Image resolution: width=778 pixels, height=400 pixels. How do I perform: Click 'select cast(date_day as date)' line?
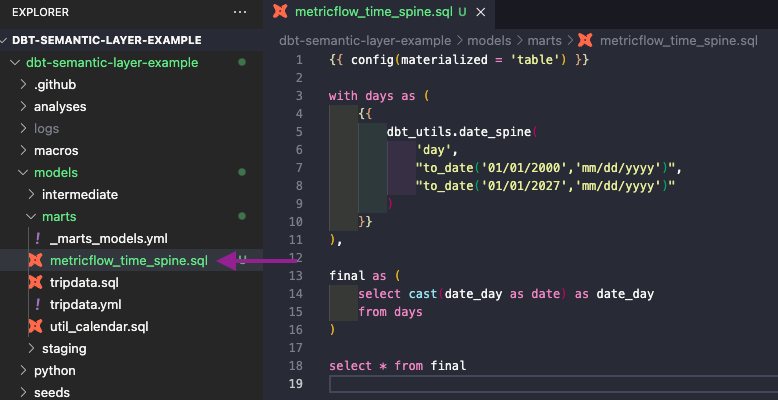point(506,294)
